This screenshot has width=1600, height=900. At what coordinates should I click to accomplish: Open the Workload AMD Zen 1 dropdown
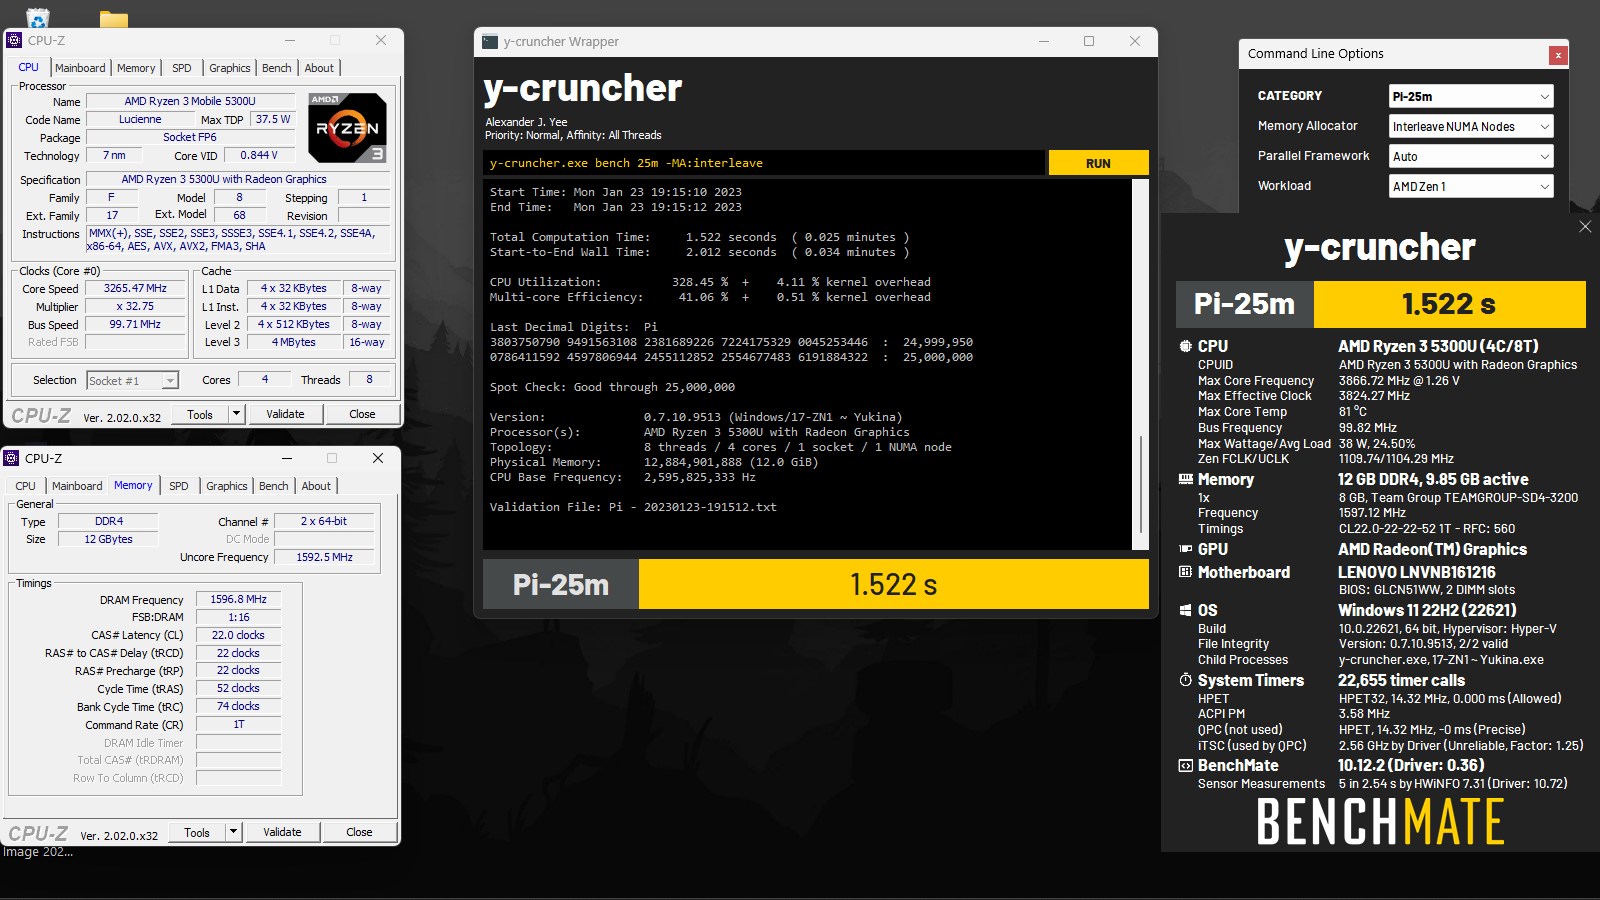(x=1471, y=186)
